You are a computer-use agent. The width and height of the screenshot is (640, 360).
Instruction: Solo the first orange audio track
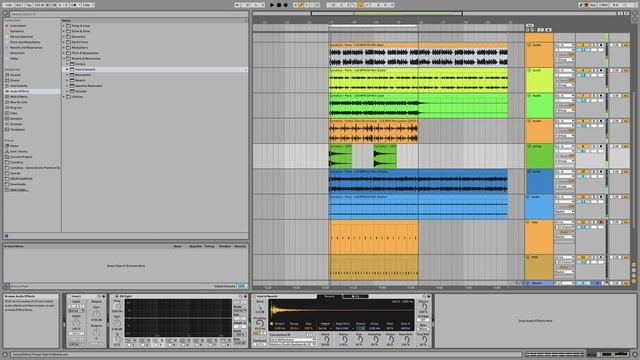click(x=594, y=45)
